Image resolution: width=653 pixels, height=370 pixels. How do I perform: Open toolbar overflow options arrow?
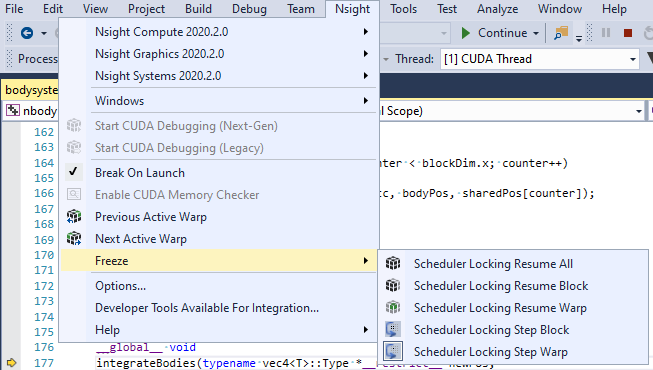tap(579, 38)
